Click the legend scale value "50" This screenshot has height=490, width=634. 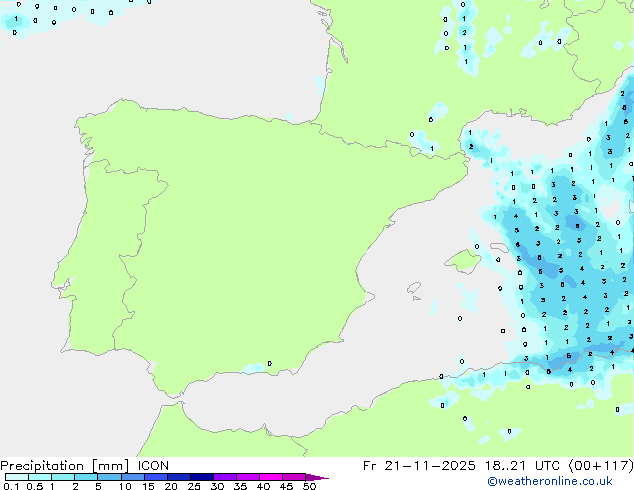(x=309, y=486)
